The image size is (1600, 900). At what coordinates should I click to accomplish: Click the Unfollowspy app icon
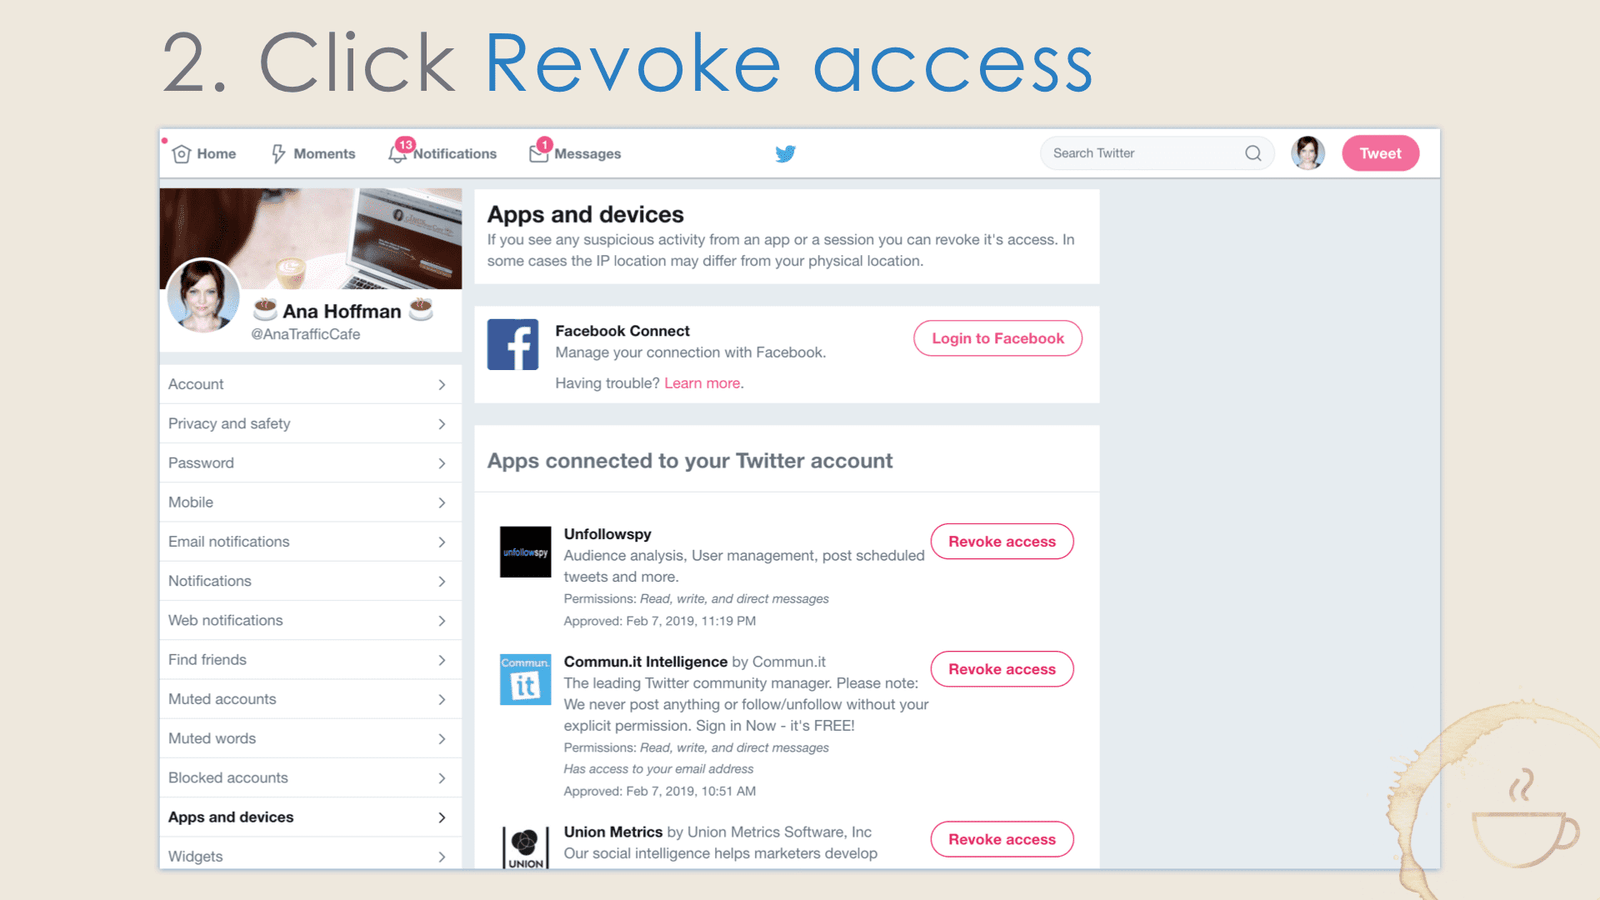(x=525, y=551)
